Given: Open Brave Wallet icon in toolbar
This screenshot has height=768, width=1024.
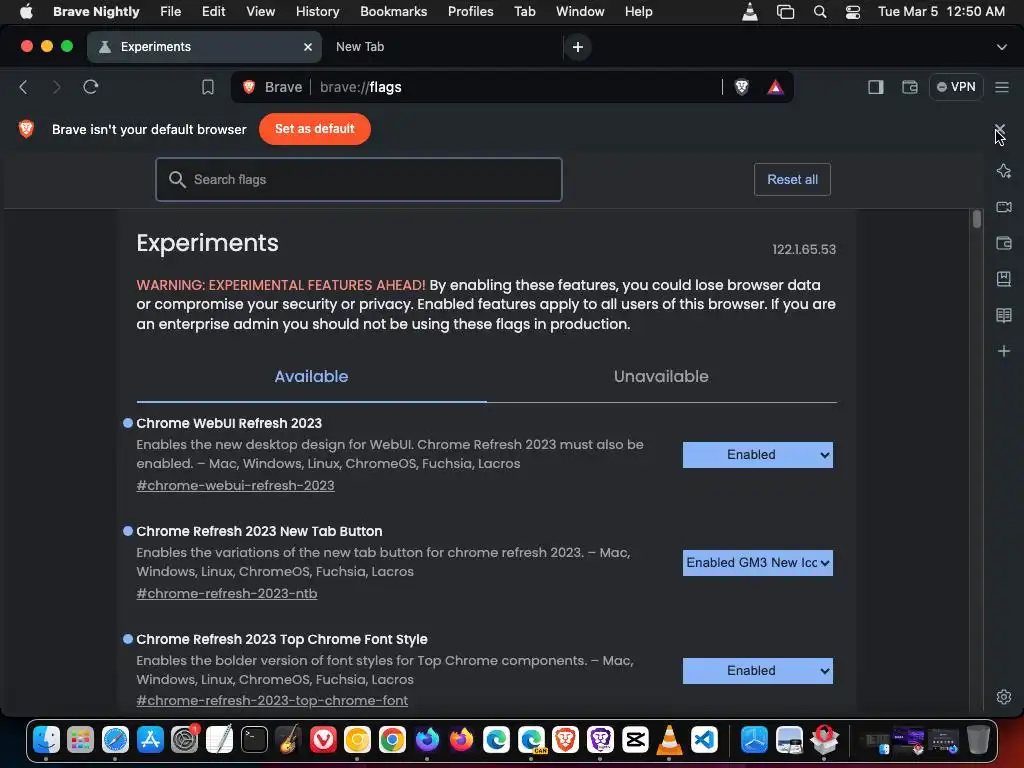Looking at the screenshot, I should pyautogui.click(x=910, y=87).
